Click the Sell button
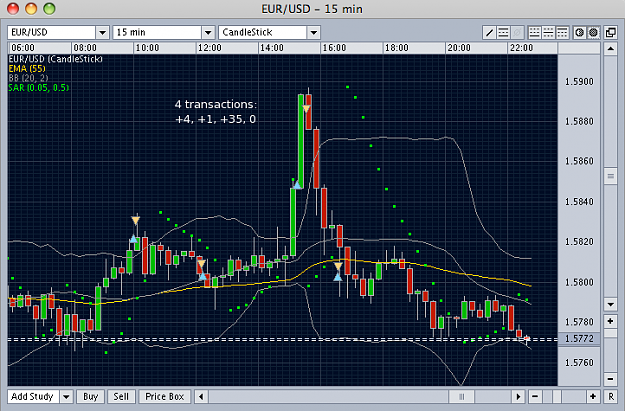 pos(121,397)
